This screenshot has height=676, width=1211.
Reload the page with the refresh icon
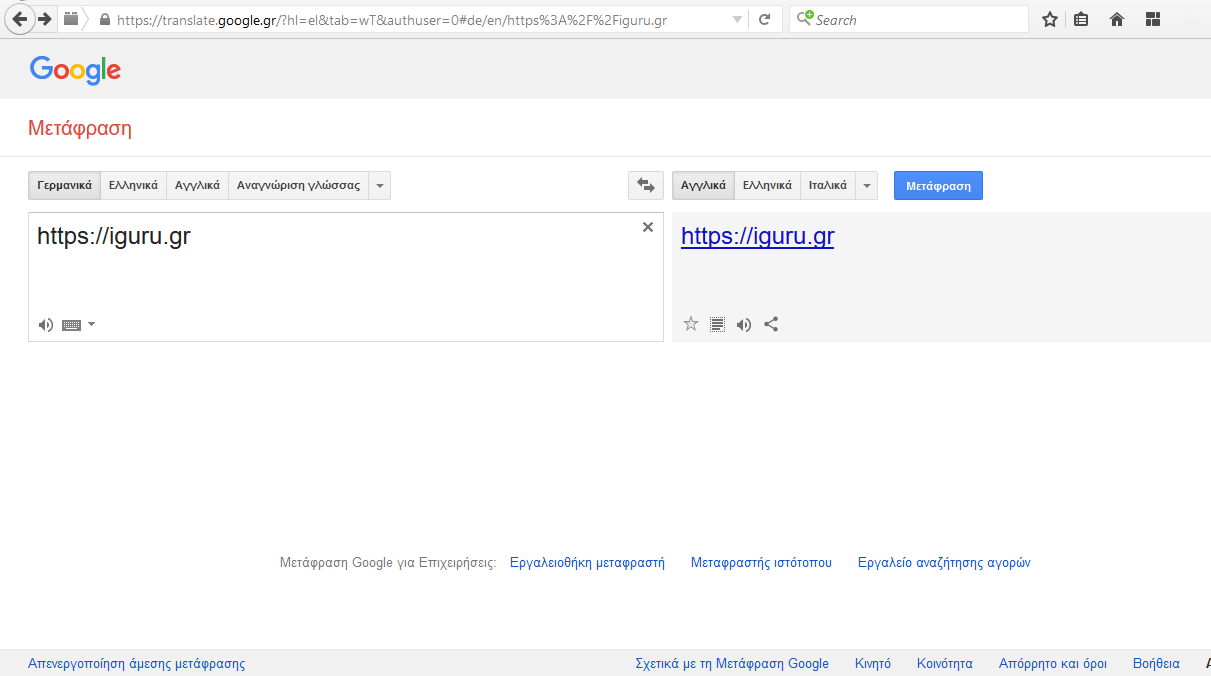pyautogui.click(x=764, y=20)
